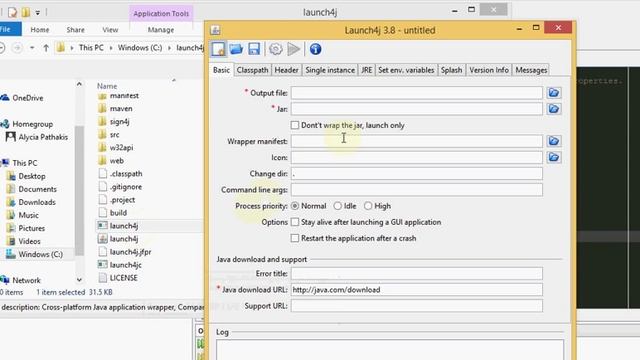Switch to Header tab

(x=286, y=70)
